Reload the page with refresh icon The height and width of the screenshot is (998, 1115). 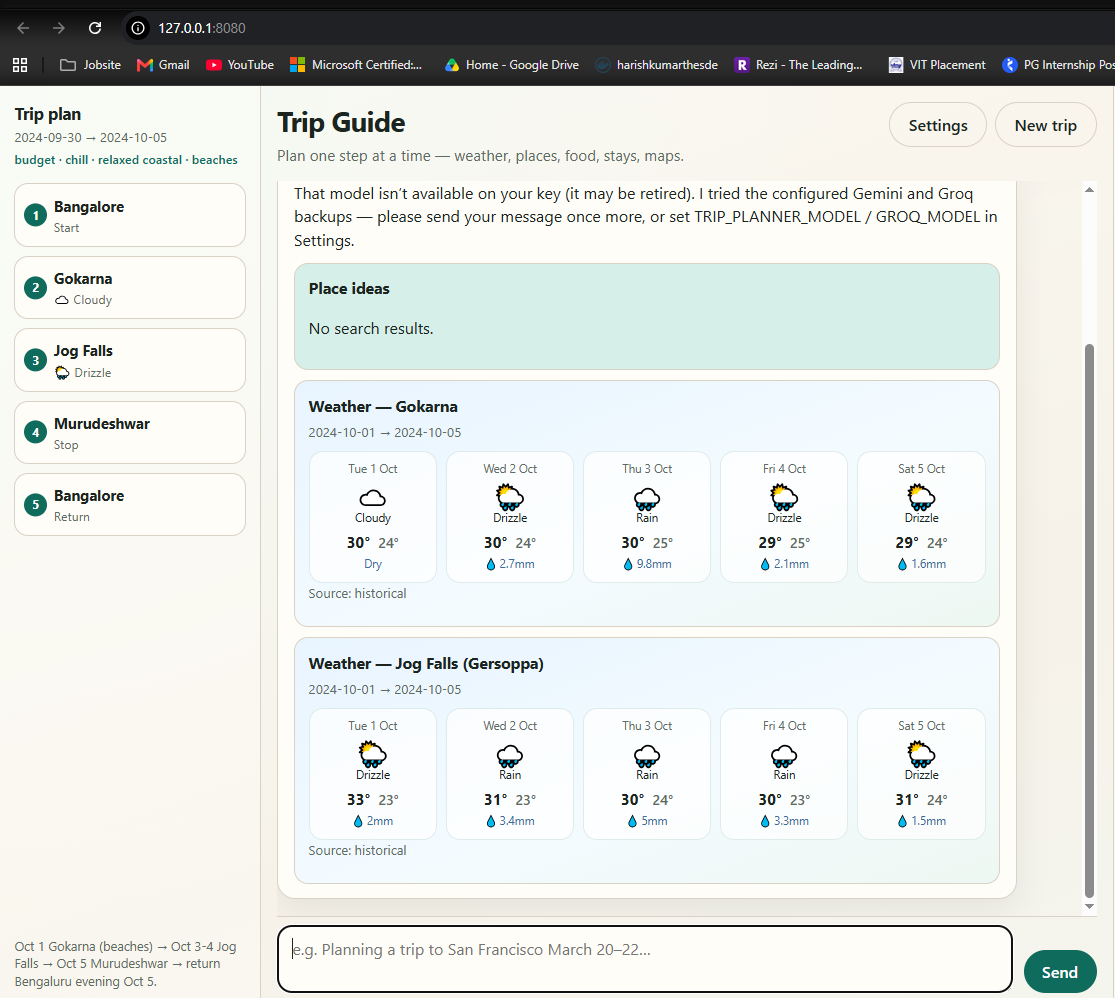pos(95,28)
